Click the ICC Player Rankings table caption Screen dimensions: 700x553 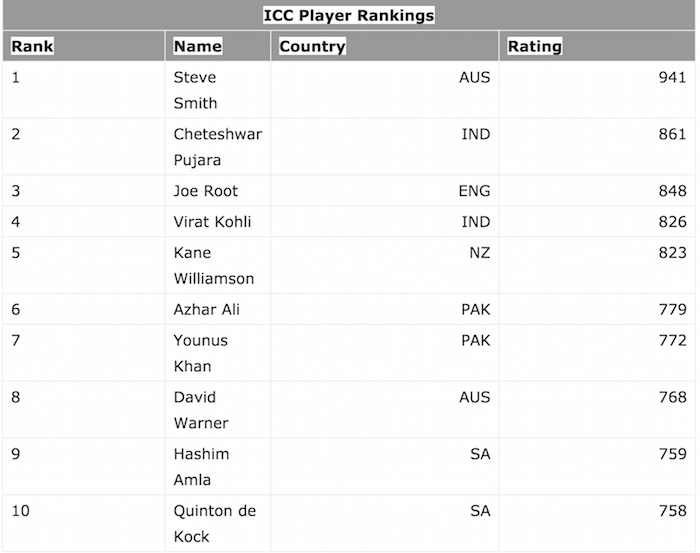(349, 15)
